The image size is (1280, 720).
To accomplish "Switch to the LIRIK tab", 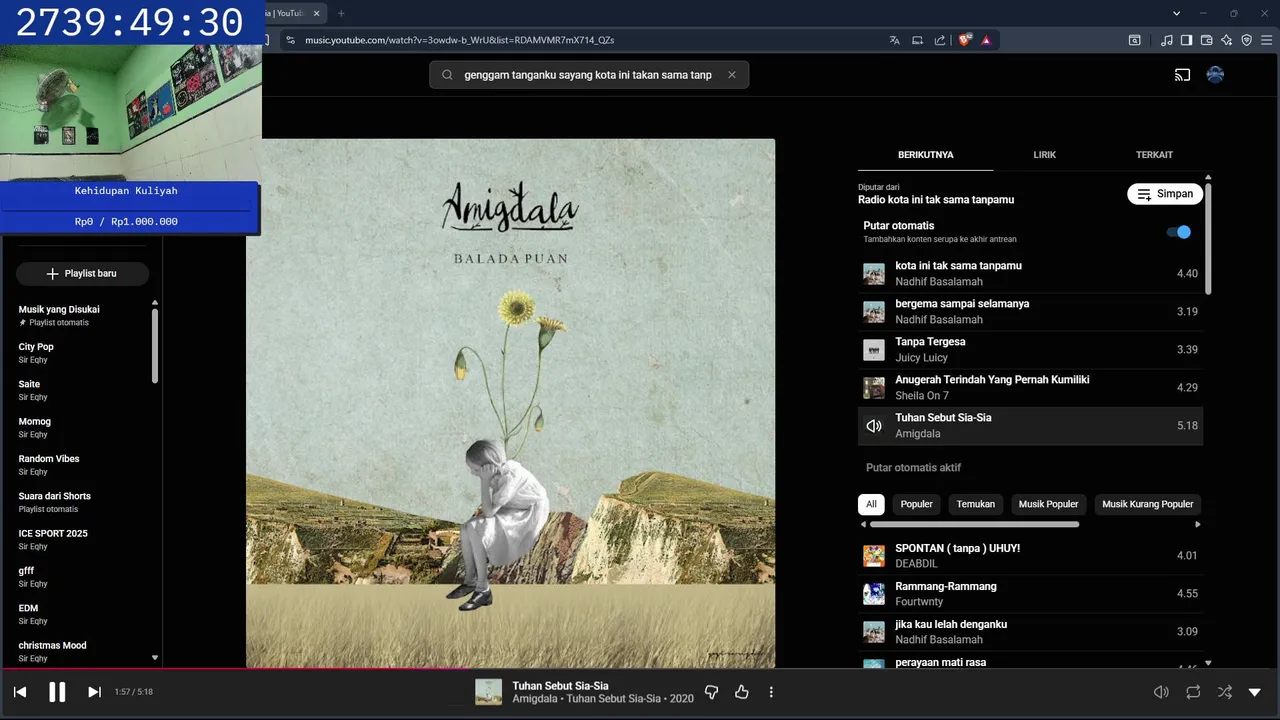I will [x=1045, y=155].
